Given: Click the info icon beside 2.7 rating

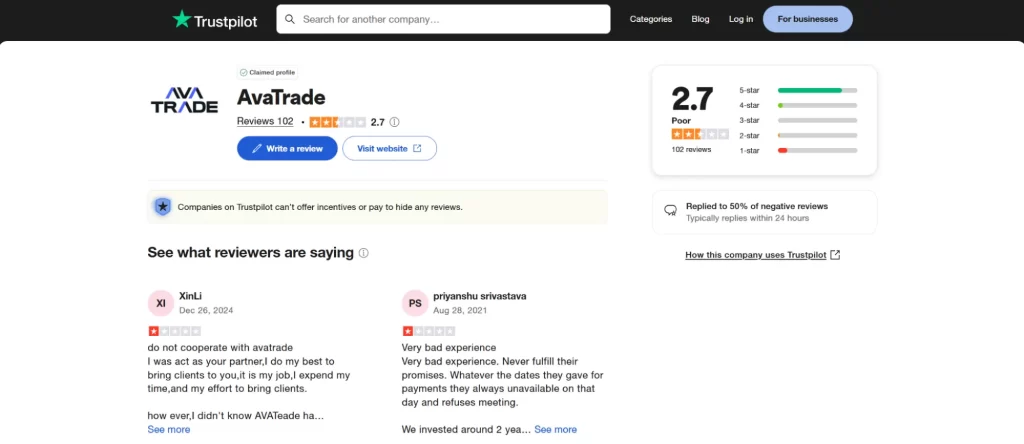Looking at the screenshot, I should click(x=394, y=122).
